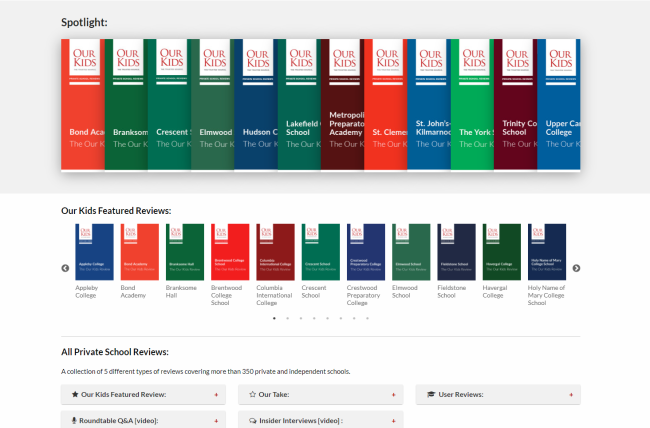This screenshot has width=650, height=428.
Task: Show the previous featured reviews in the carousel
Action: coord(65,268)
